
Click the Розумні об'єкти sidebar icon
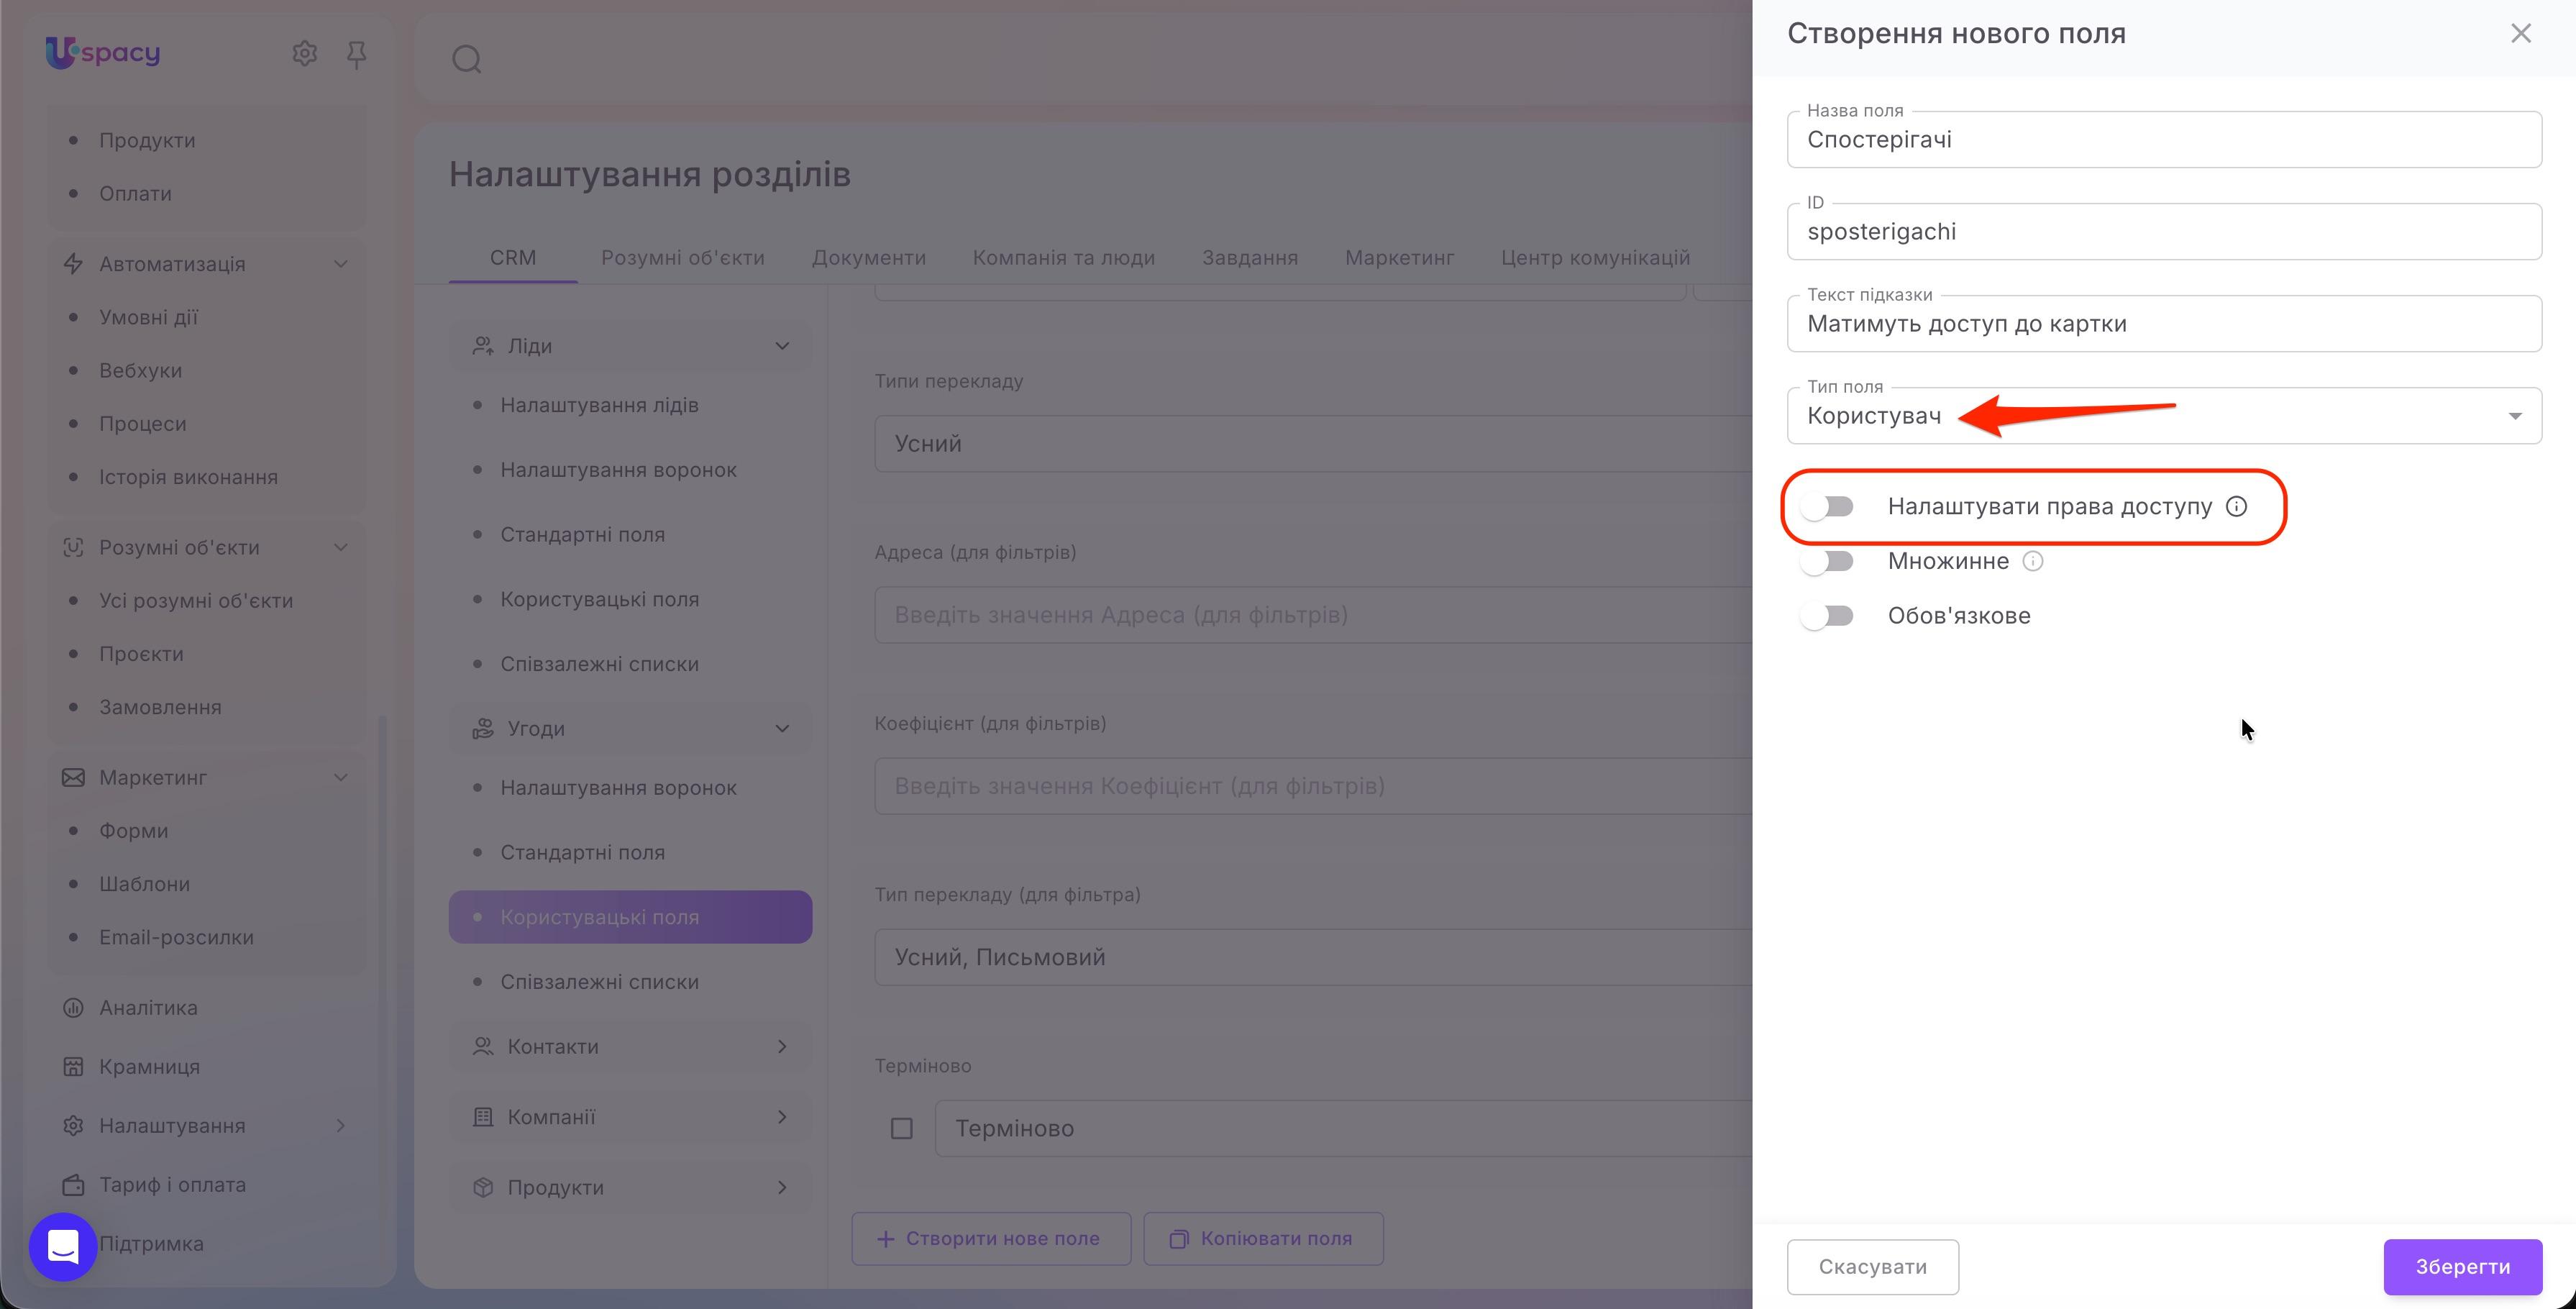point(73,548)
